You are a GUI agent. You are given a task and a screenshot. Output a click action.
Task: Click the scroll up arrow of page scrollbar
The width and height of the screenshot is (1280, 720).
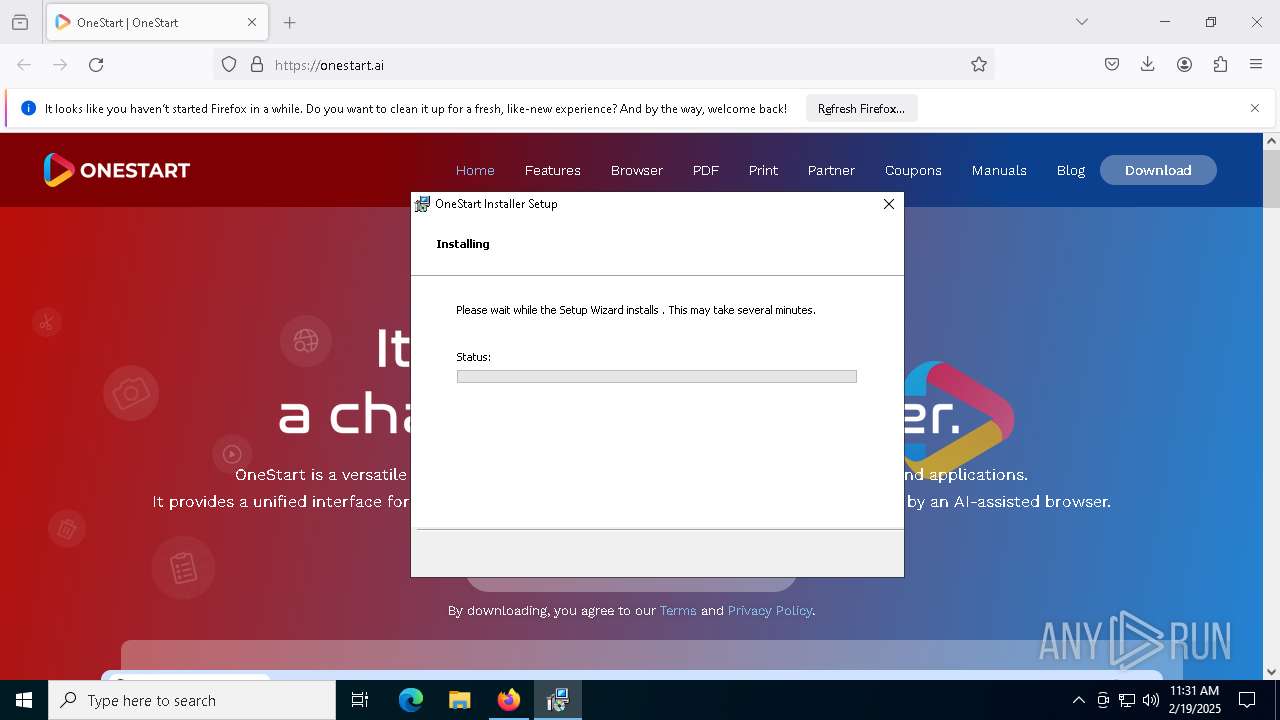point(1271,141)
